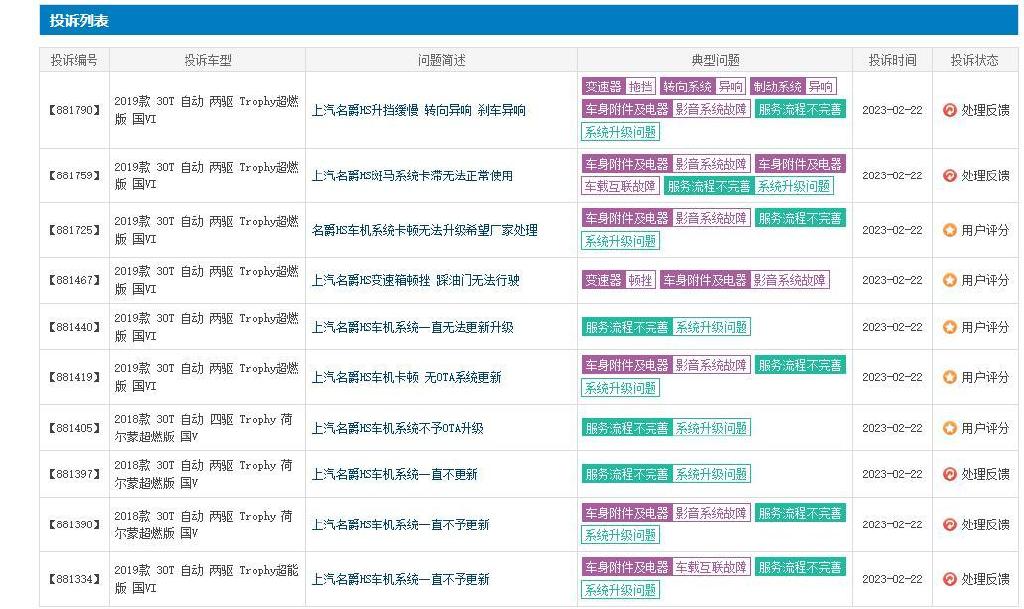Click the 典型问题 column header
1024x609 pixels.
click(715, 60)
